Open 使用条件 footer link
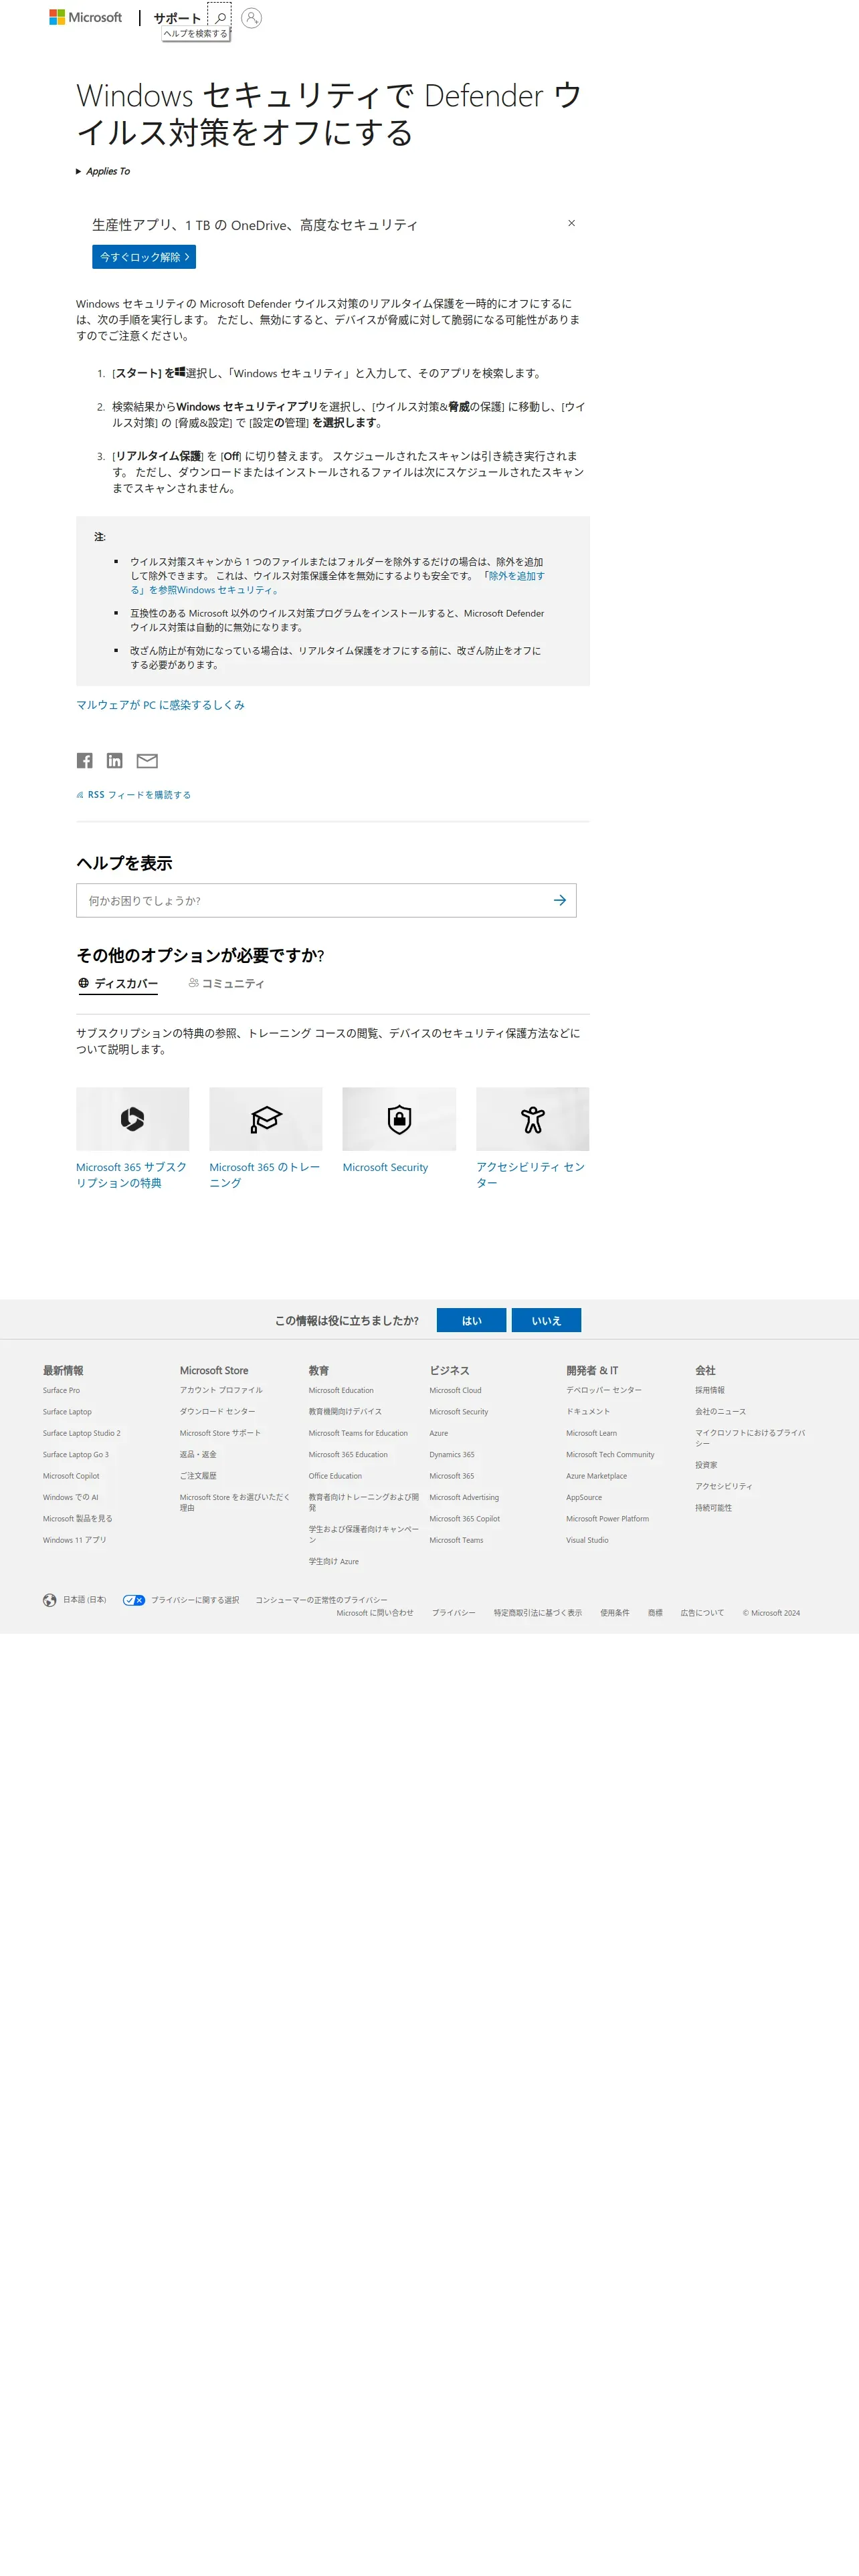This screenshot has height=2576, width=859. tap(615, 1613)
